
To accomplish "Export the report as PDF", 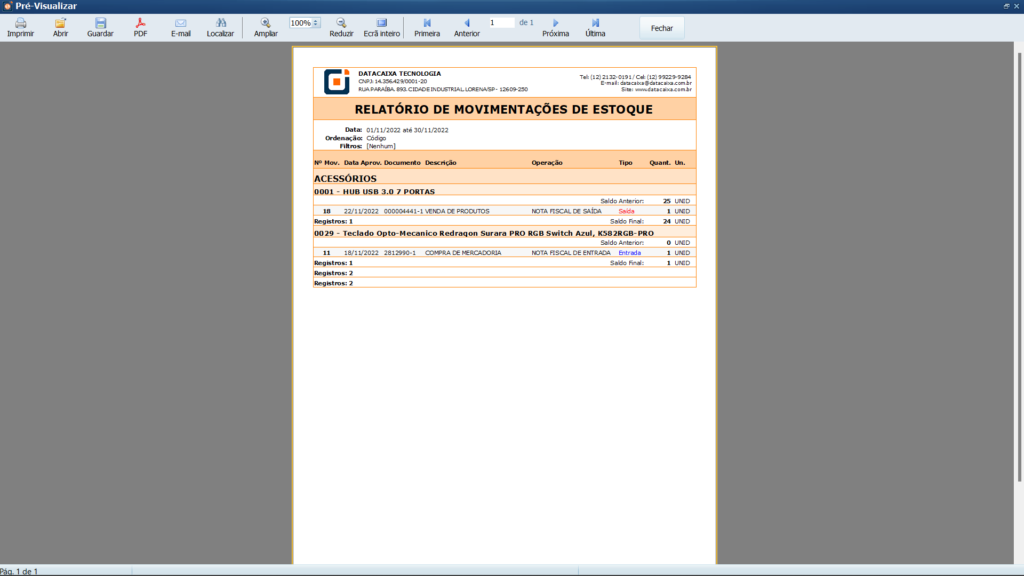I will 140,23.
